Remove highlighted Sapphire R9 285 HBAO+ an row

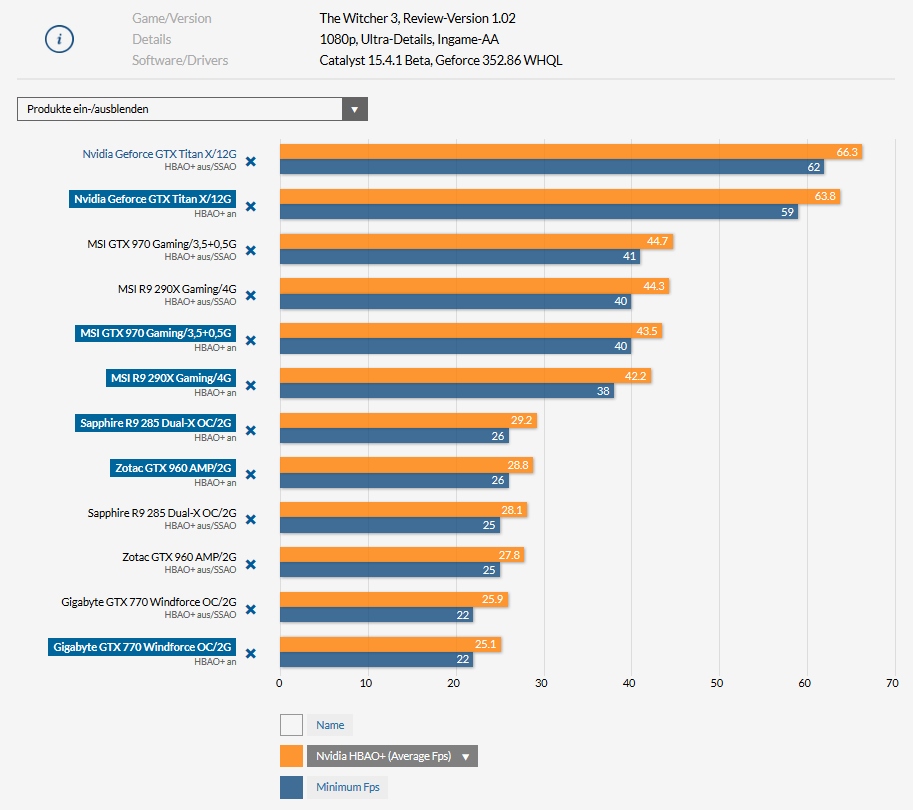pyautogui.click(x=251, y=430)
